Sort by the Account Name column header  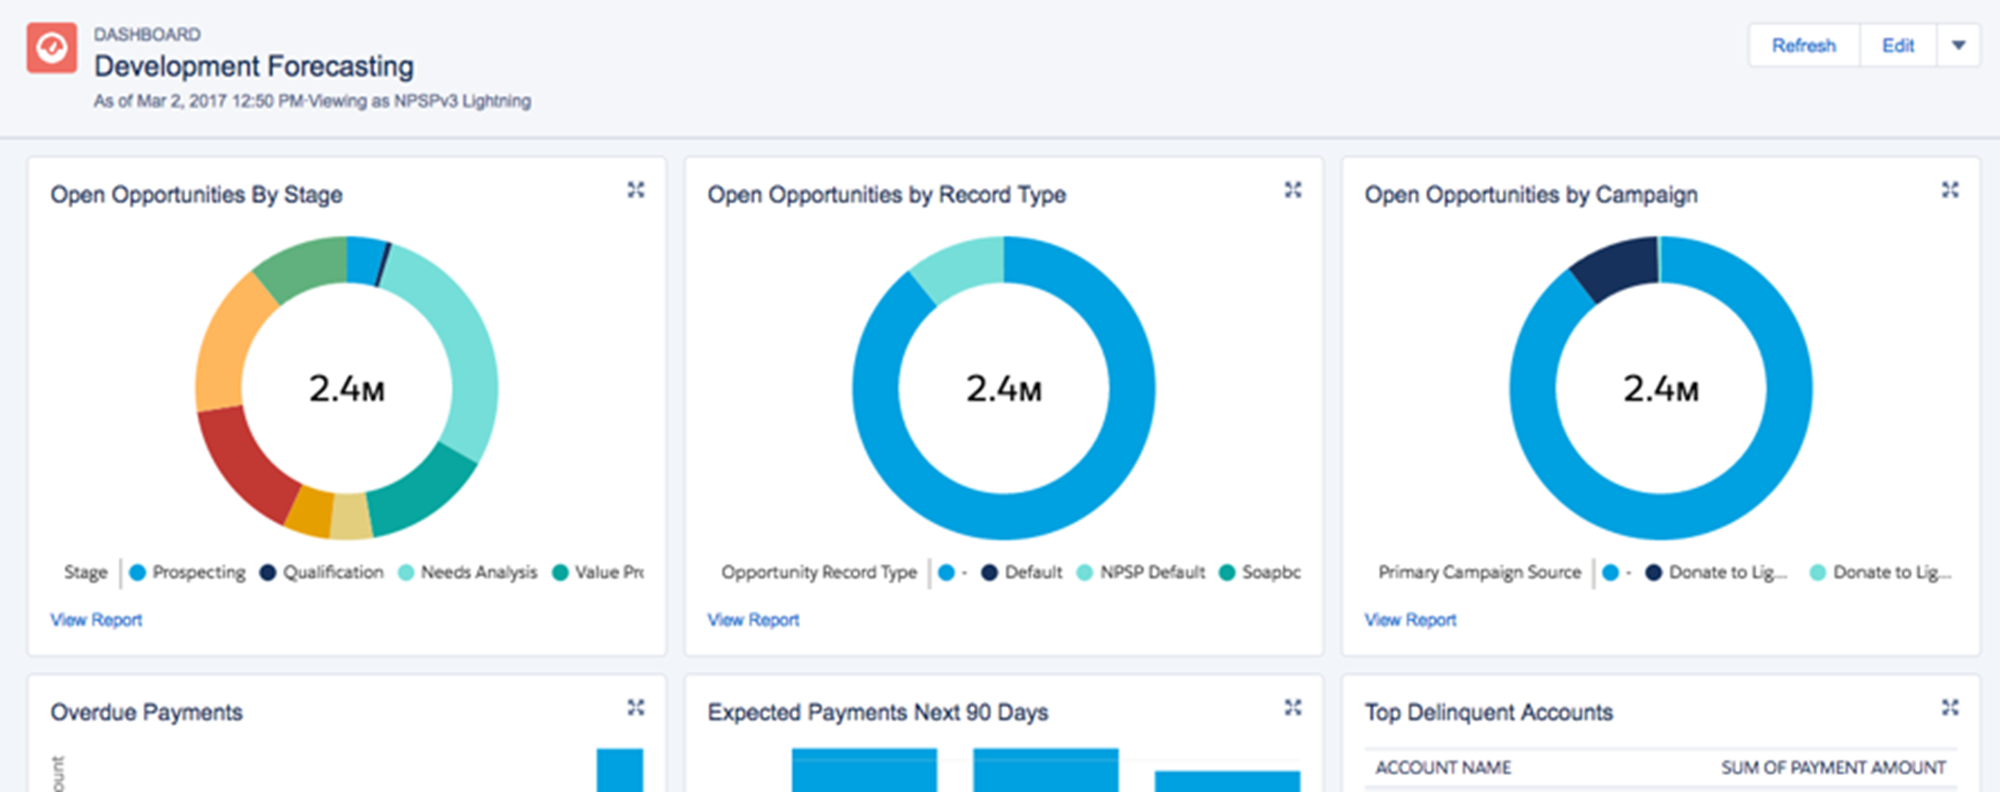click(1443, 768)
